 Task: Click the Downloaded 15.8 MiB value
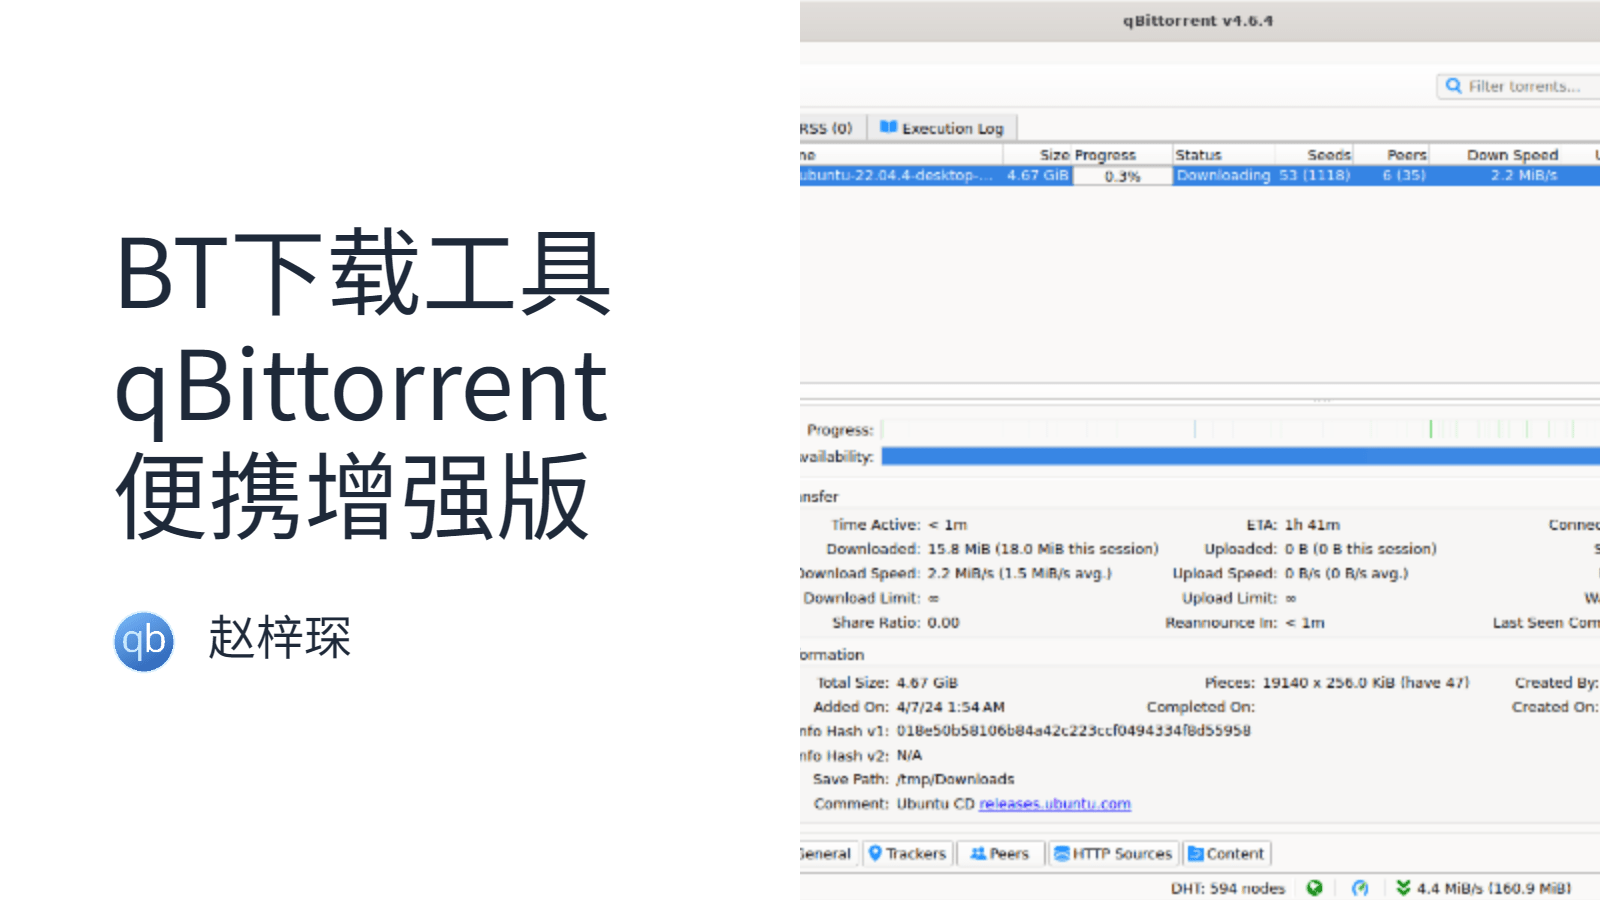click(1043, 549)
